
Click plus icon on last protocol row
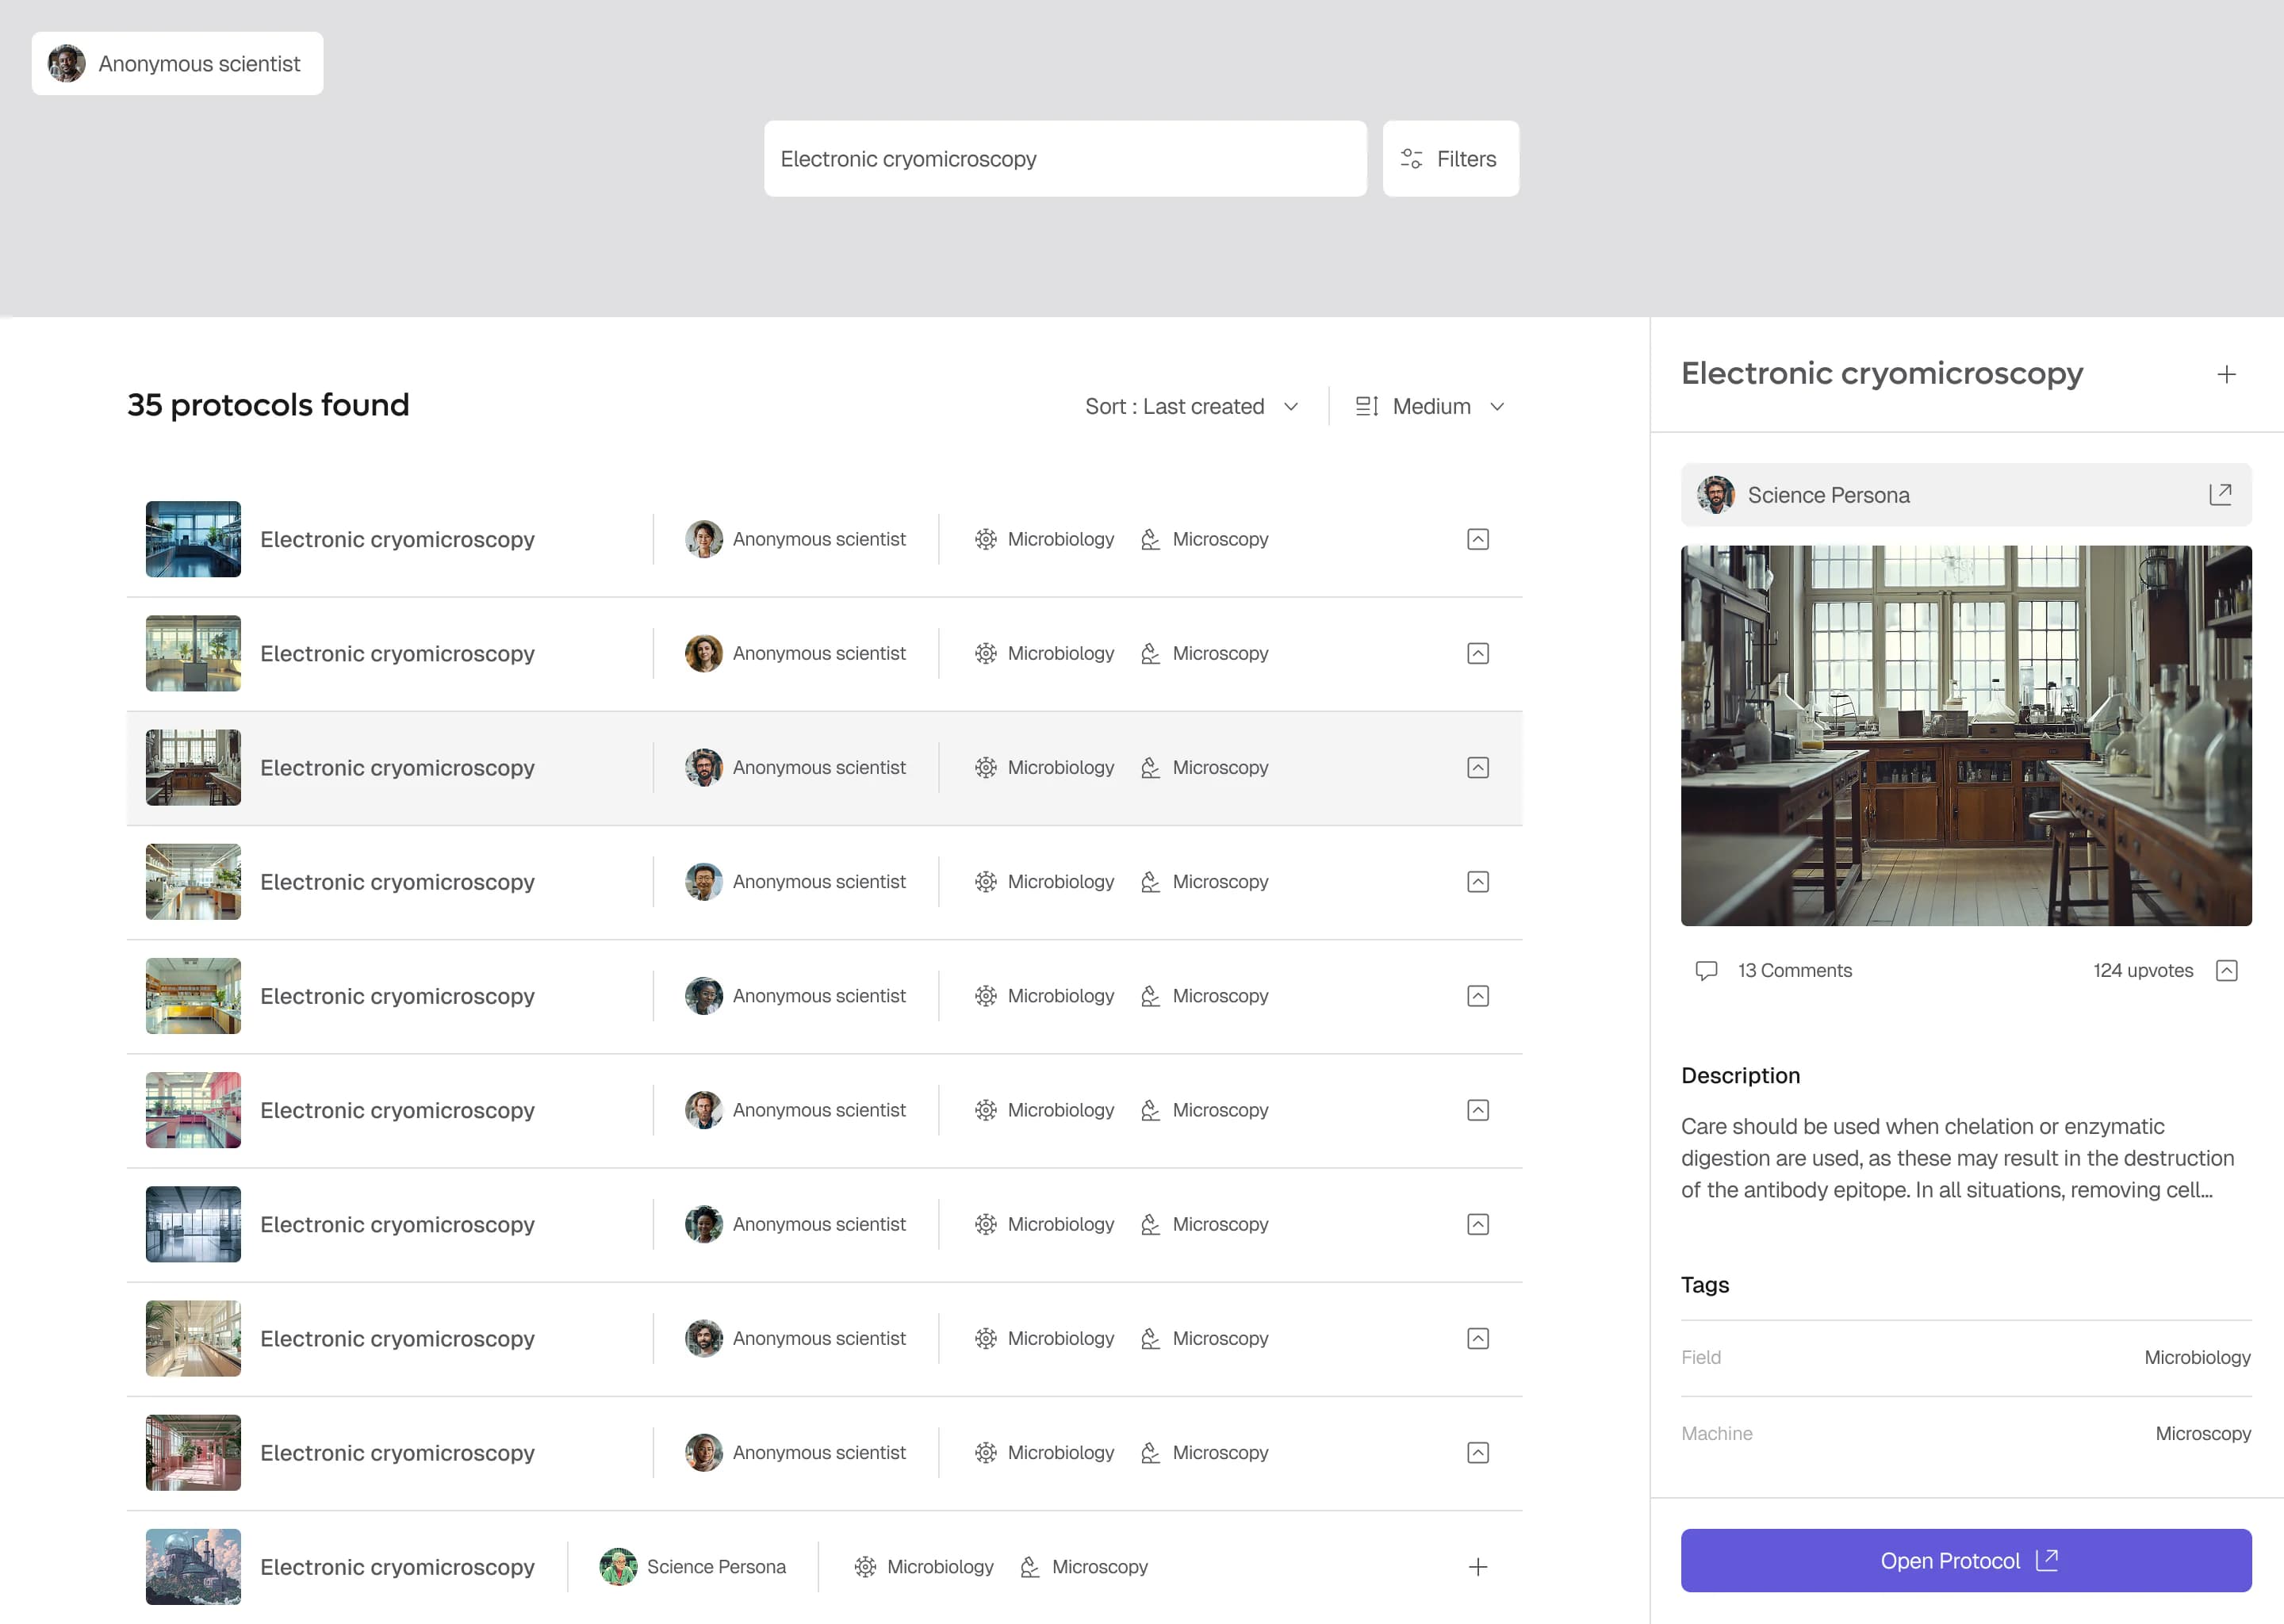tap(1477, 1566)
